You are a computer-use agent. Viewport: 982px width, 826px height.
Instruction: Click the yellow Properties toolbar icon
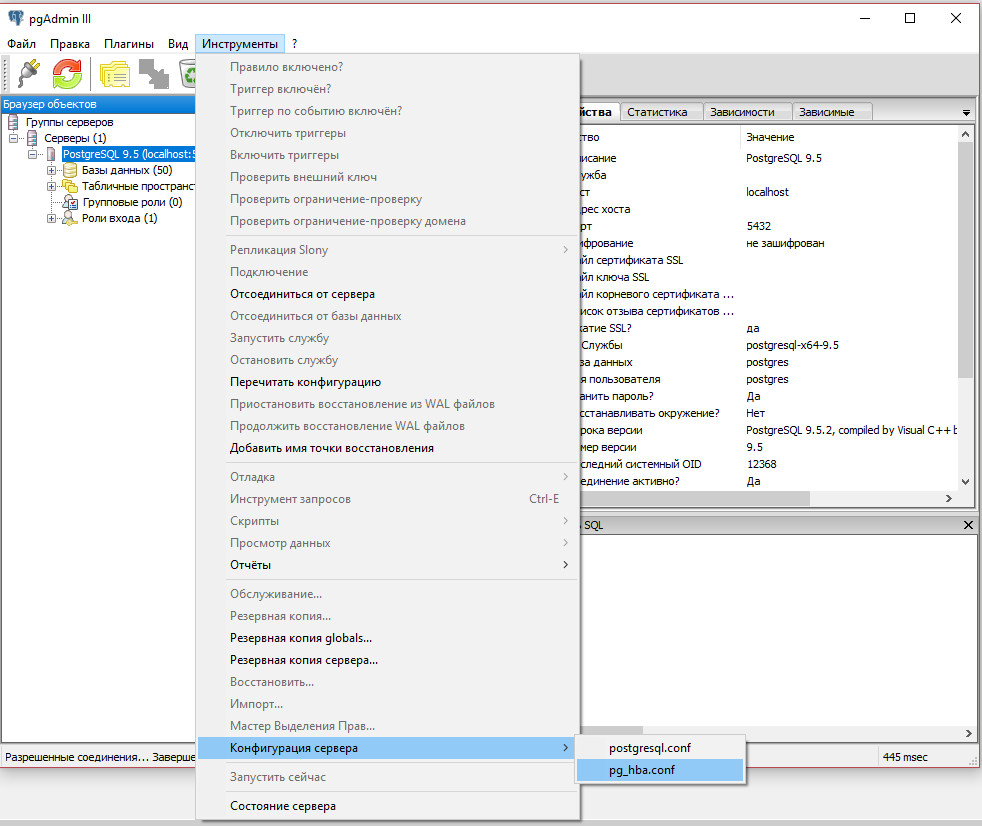114,74
